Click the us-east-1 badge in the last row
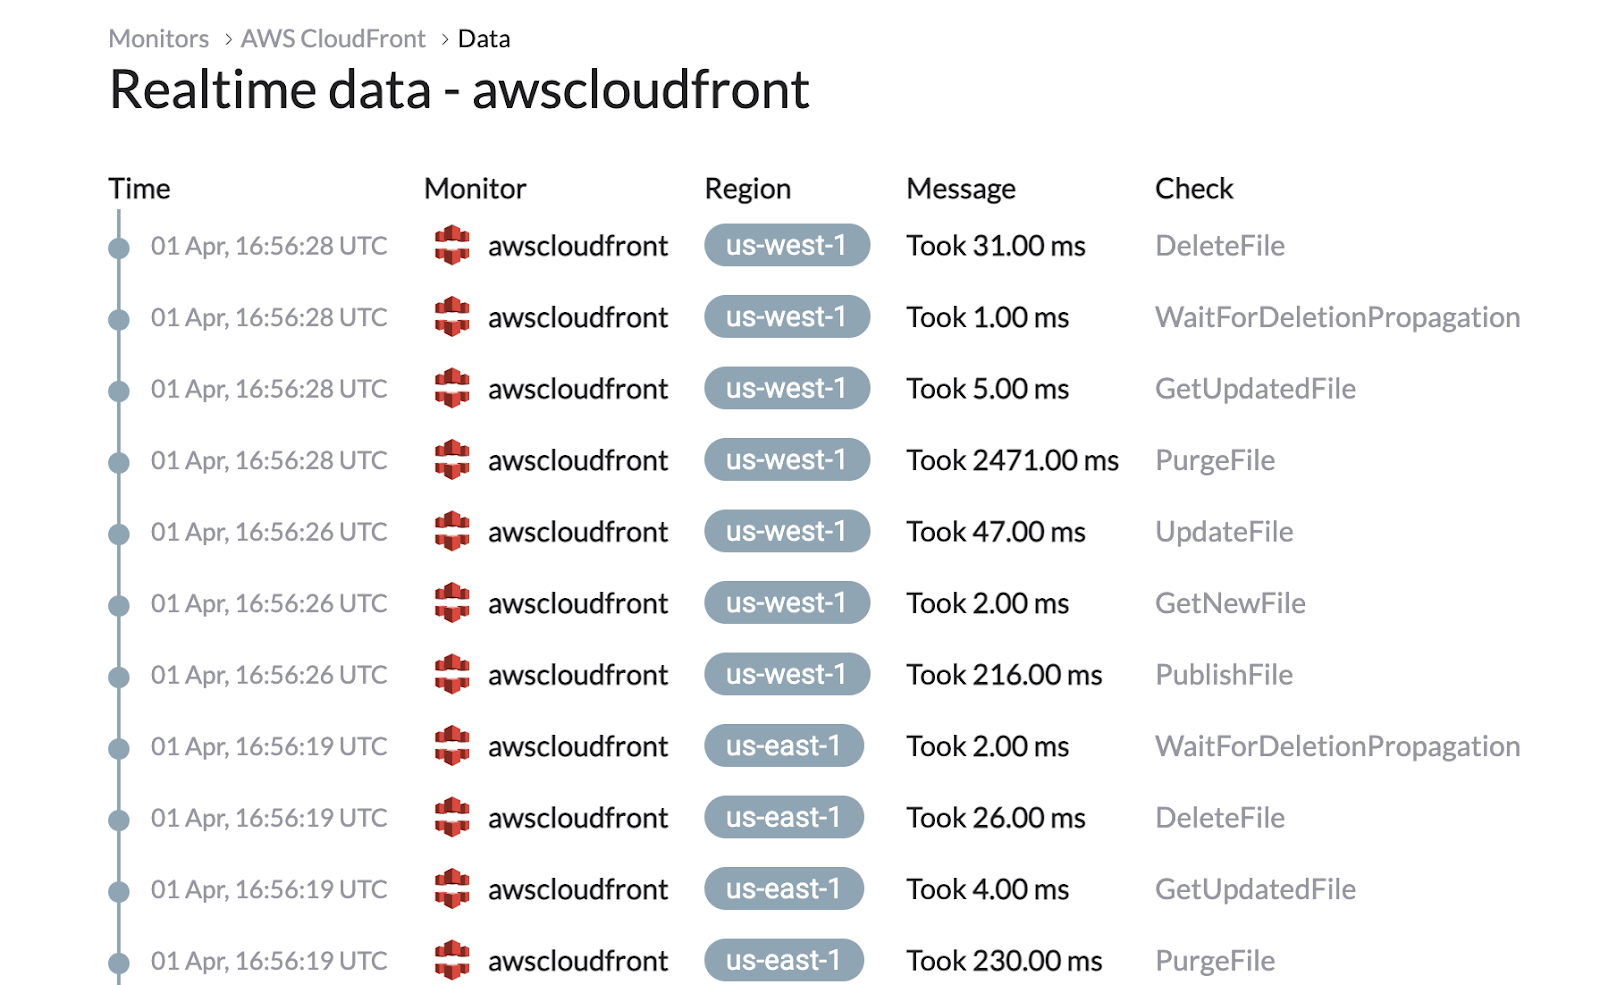This screenshot has width=1600, height=985. pyautogui.click(x=784, y=960)
